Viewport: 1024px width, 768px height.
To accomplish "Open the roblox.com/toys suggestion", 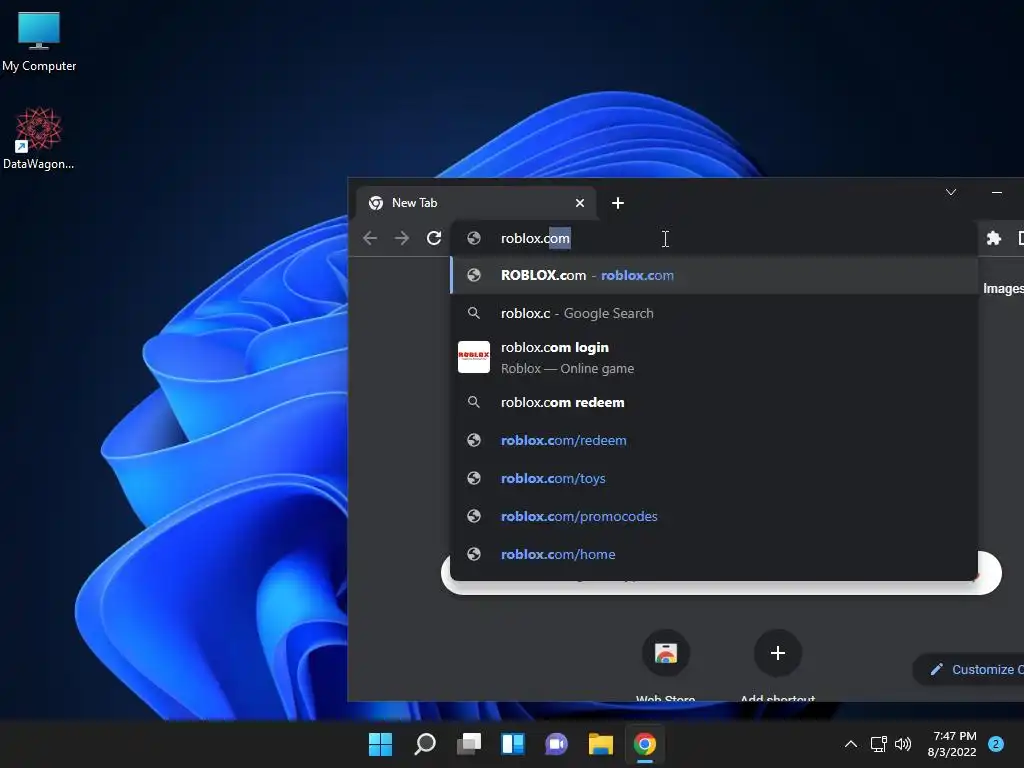I will 714,478.
